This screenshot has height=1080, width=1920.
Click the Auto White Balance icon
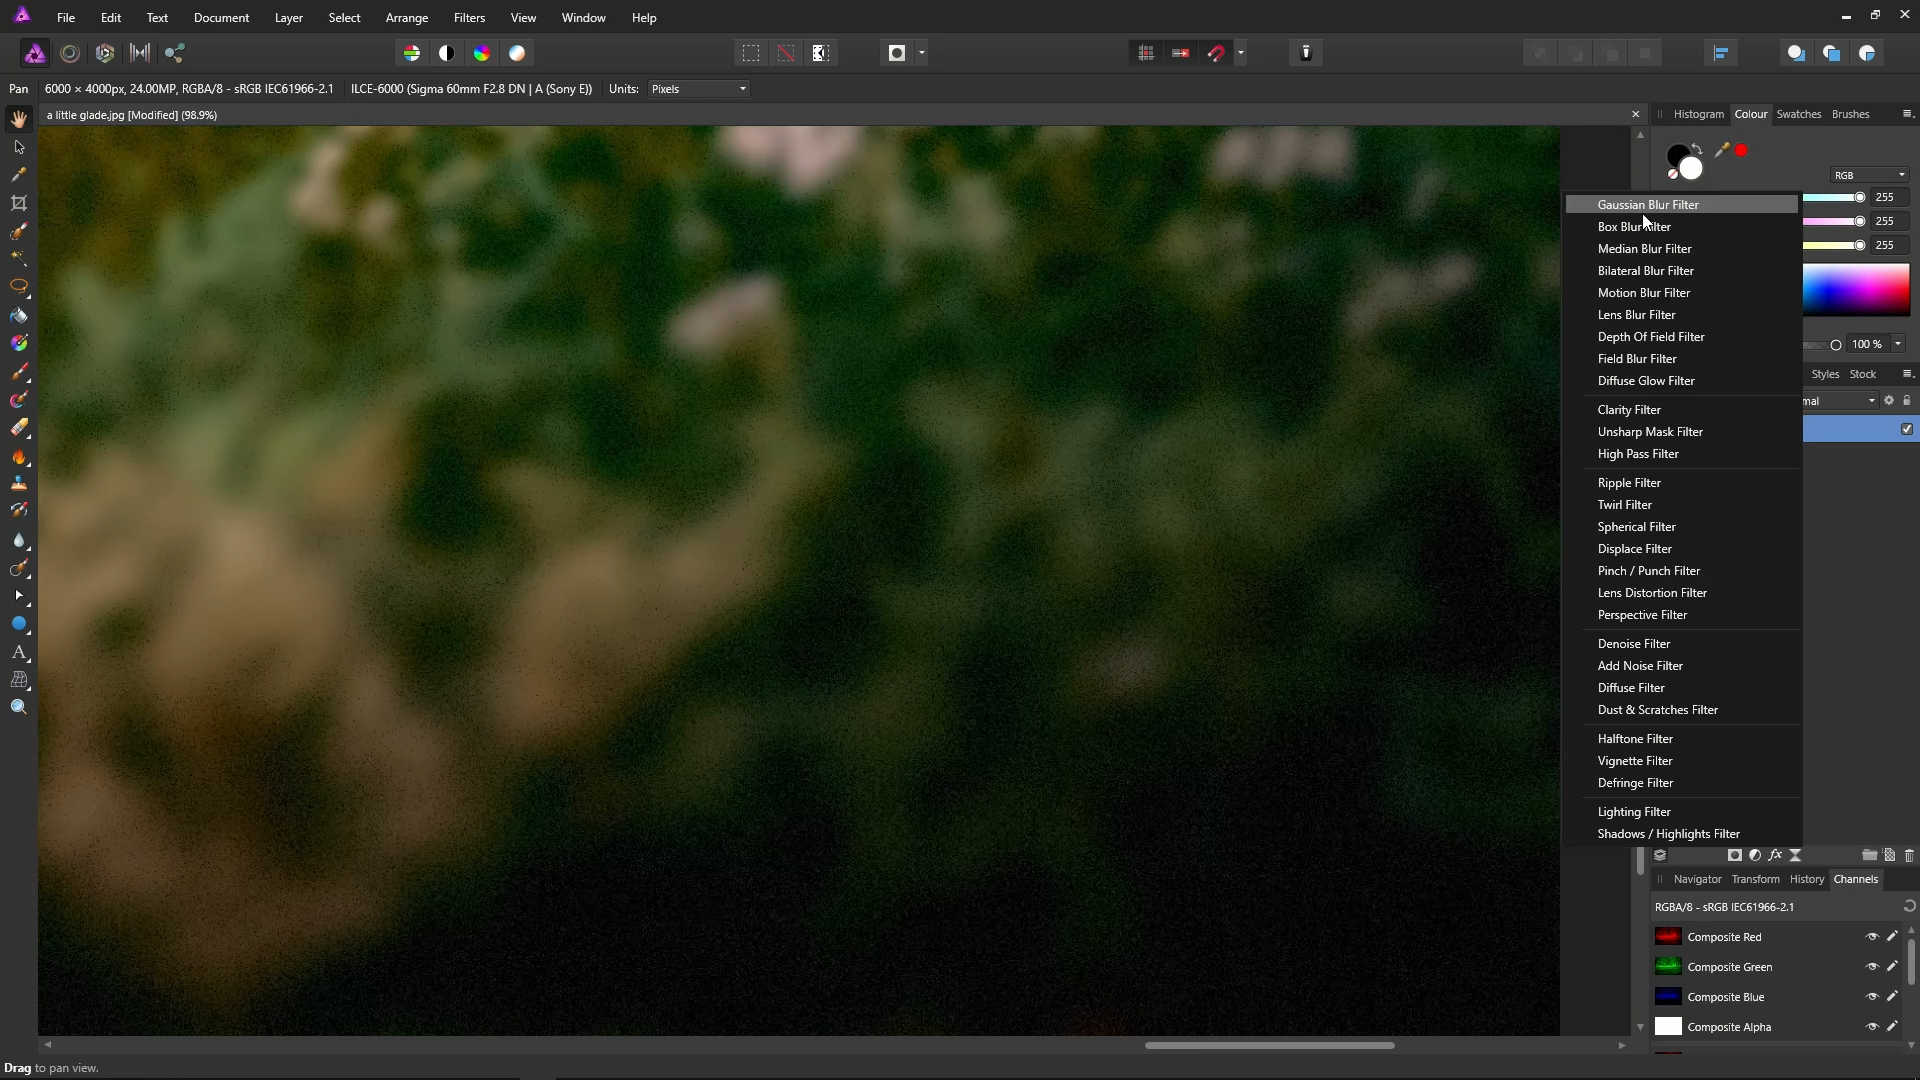(517, 53)
